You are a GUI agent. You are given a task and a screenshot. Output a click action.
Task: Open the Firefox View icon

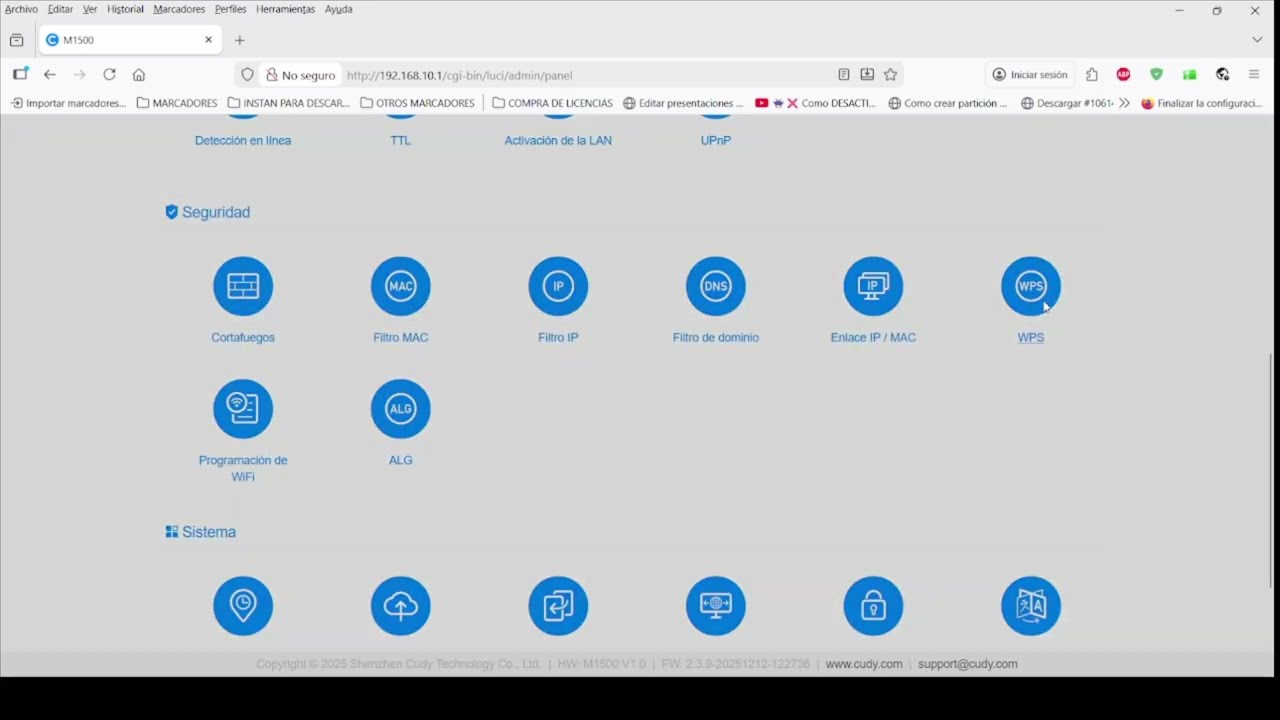[x=16, y=40]
